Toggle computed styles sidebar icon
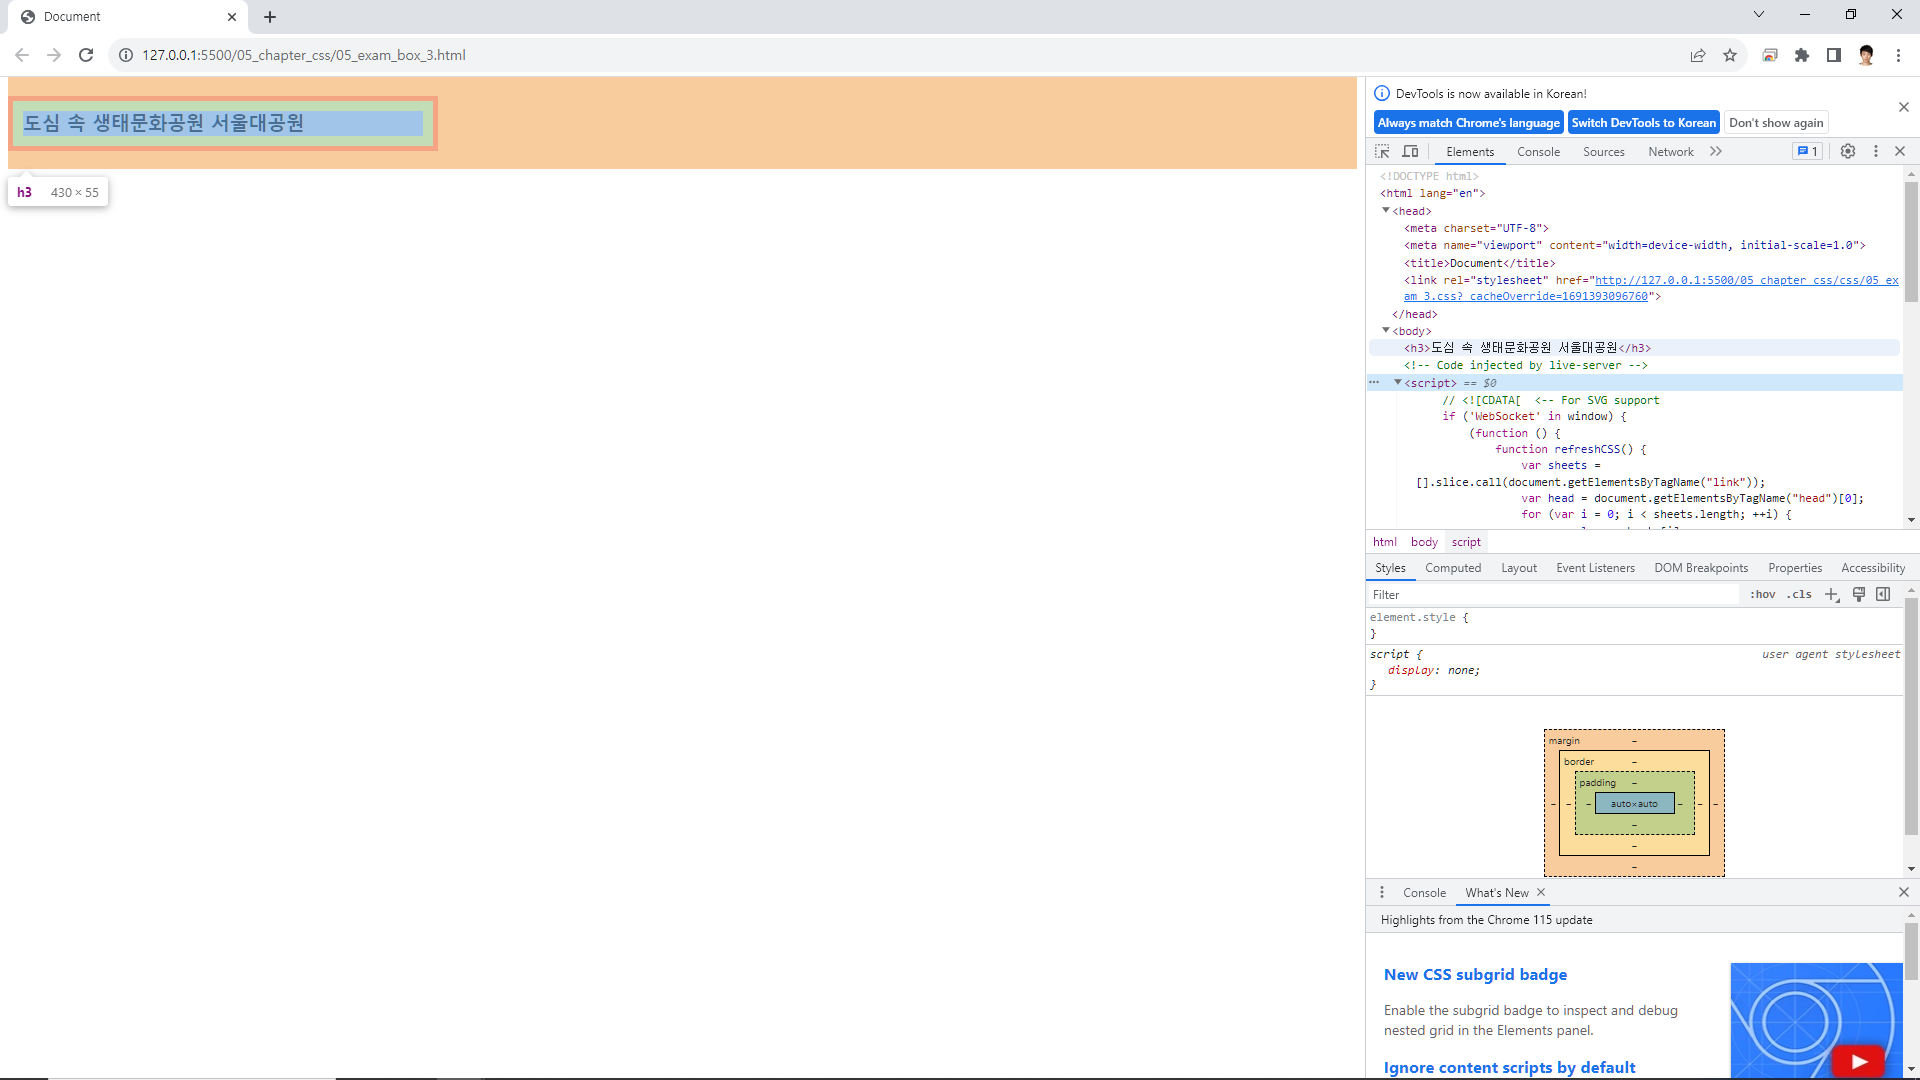This screenshot has width=1920, height=1080. click(1883, 594)
